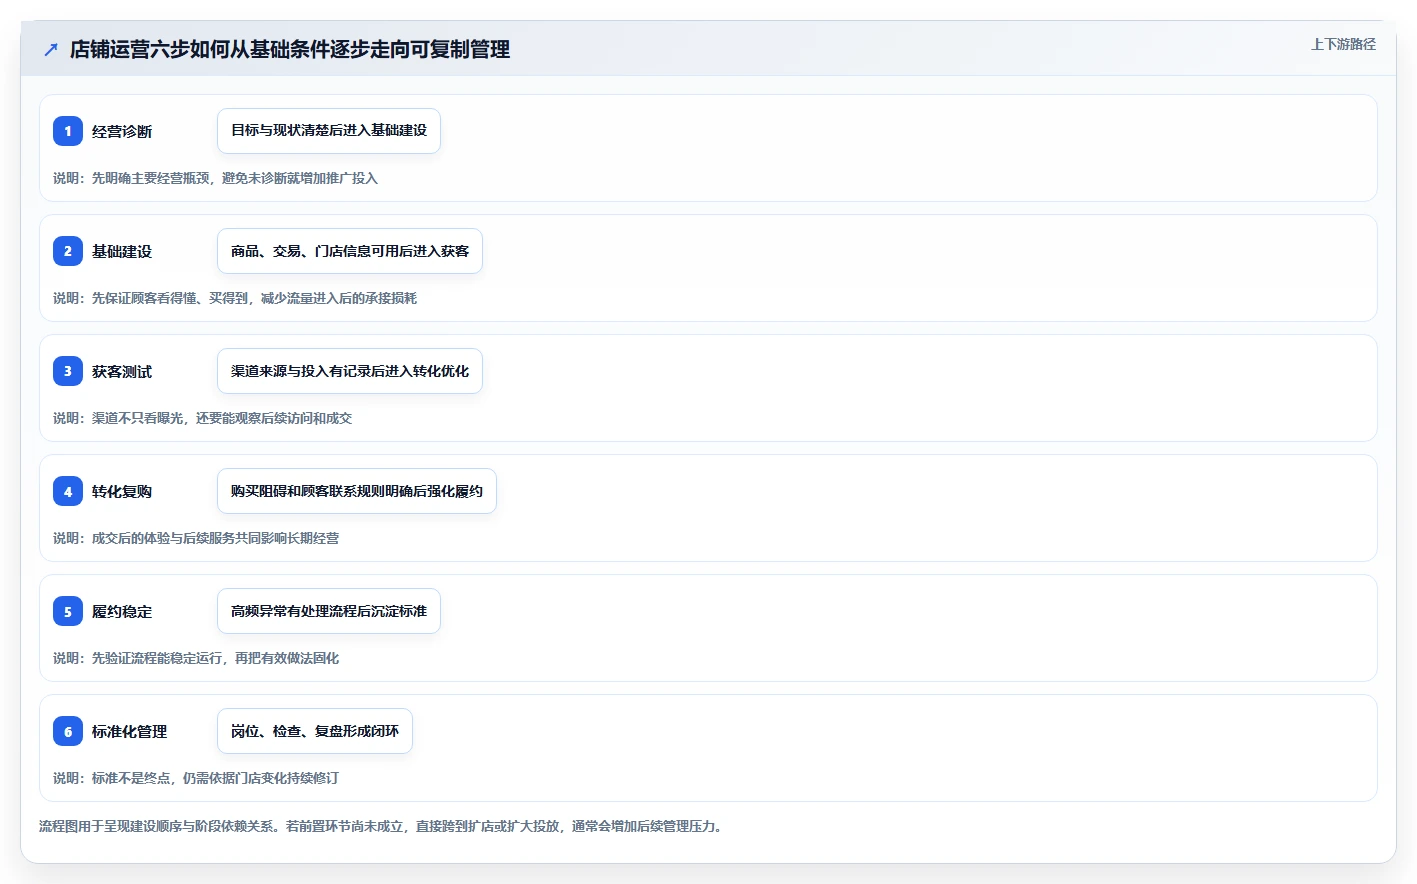Click the arrow icon beside the flowchart title
Screen dimensions: 1417x884
point(51,49)
